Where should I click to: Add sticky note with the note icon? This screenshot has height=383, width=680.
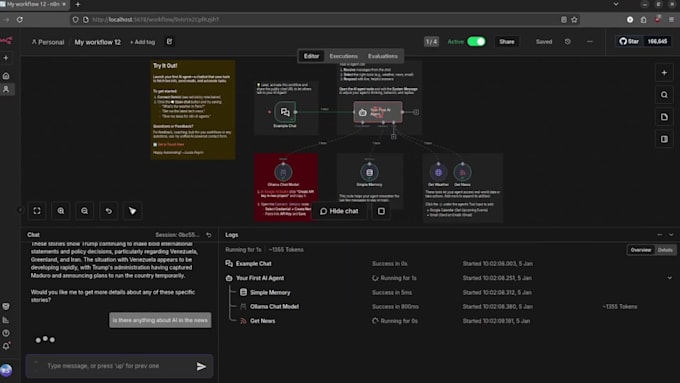(x=664, y=117)
